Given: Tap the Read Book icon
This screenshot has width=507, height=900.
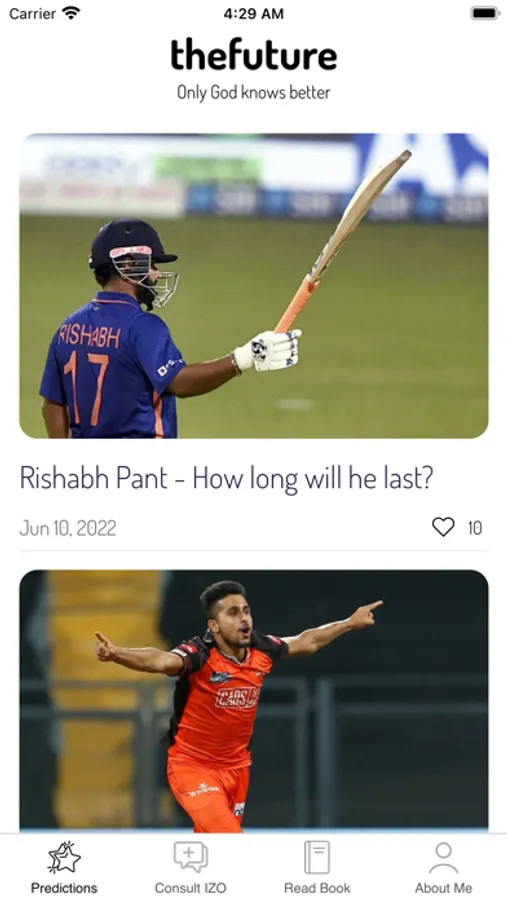Looking at the screenshot, I should pos(317,858).
